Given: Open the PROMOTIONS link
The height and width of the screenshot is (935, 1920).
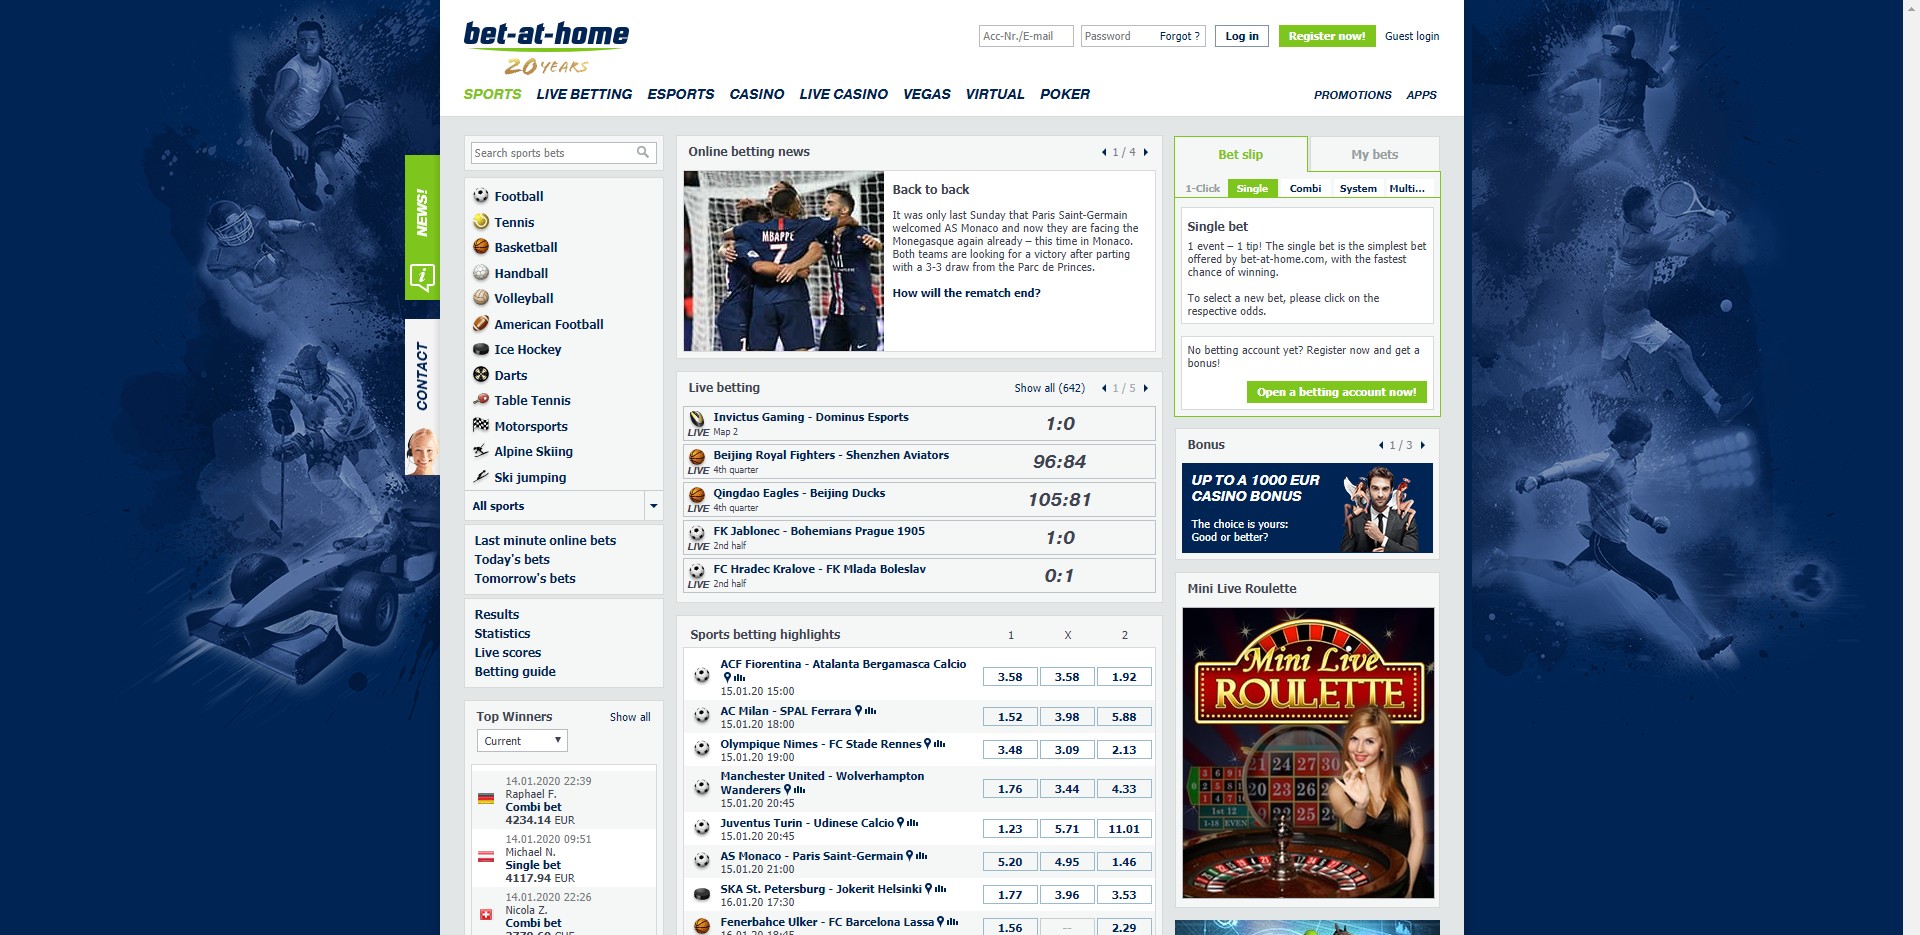Looking at the screenshot, I should coord(1352,95).
